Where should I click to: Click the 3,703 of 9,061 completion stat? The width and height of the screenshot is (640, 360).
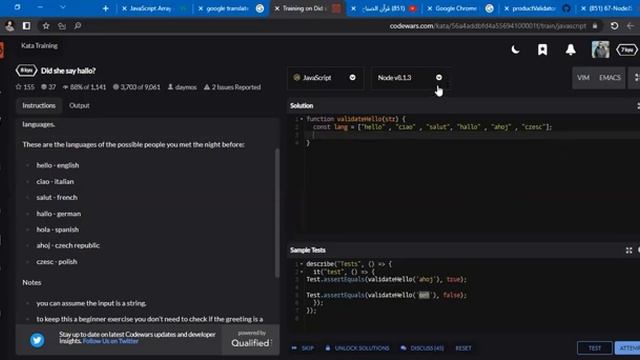(136, 87)
